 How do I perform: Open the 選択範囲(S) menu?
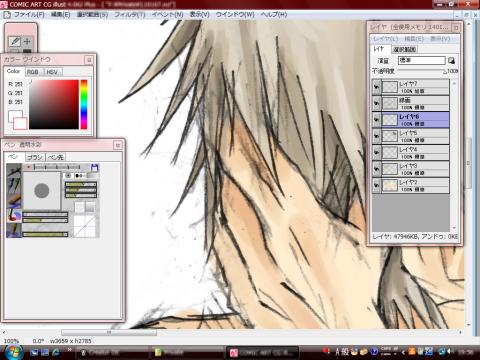[92, 15]
